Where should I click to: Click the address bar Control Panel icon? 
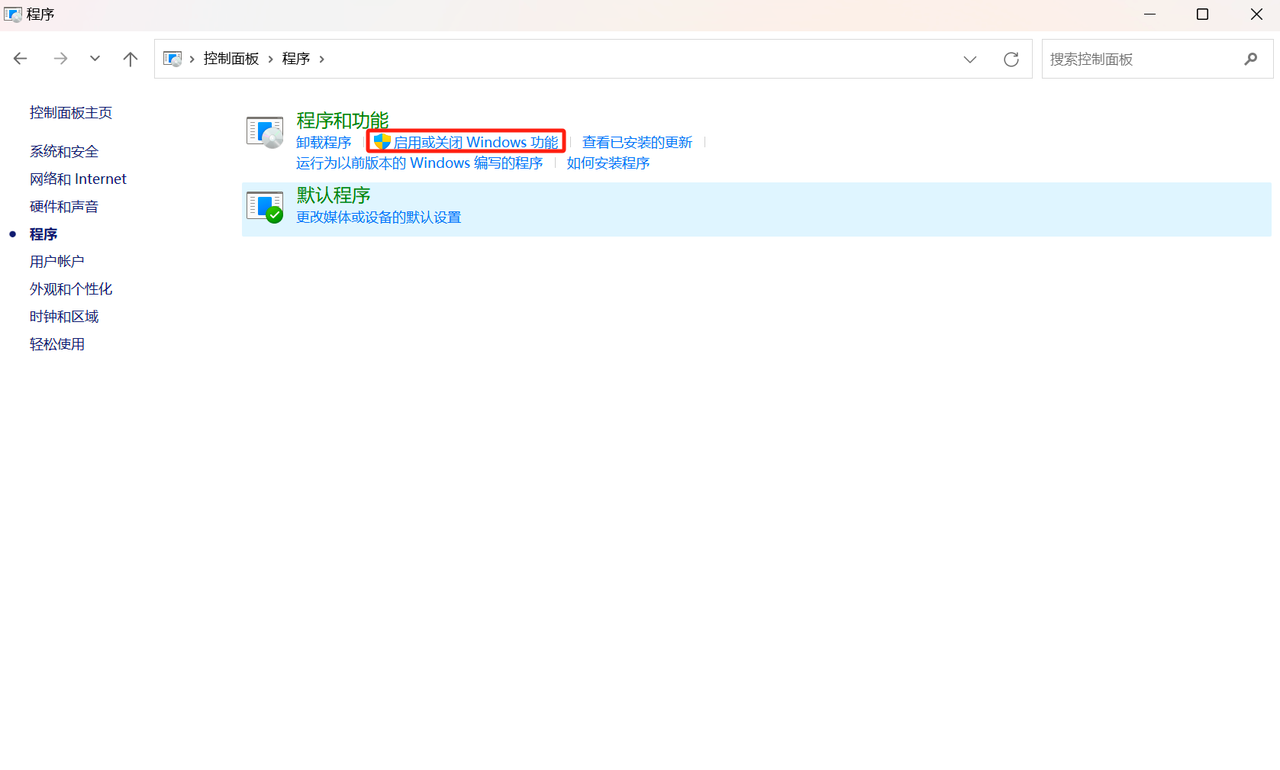173,59
